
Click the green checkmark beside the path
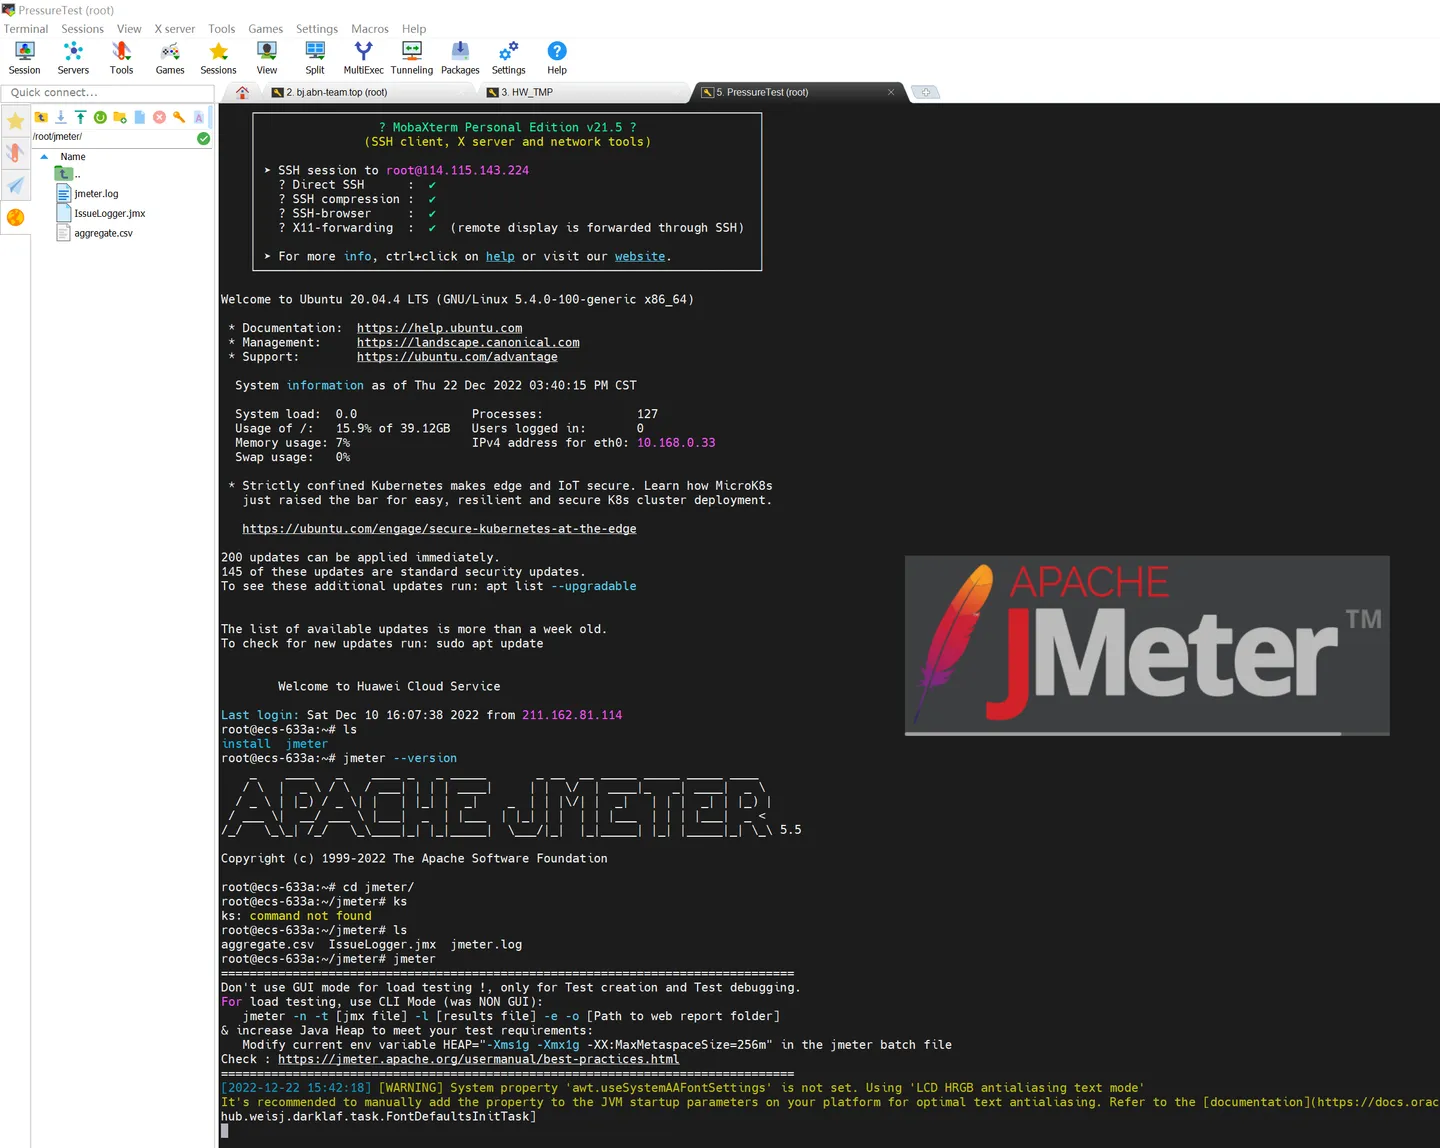point(204,138)
